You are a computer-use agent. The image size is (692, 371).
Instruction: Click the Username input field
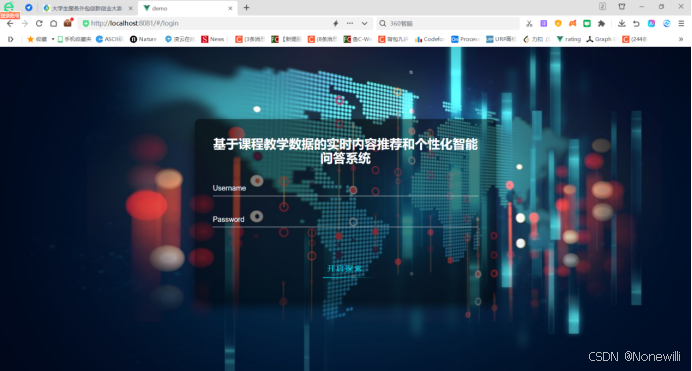(x=345, y=189)
